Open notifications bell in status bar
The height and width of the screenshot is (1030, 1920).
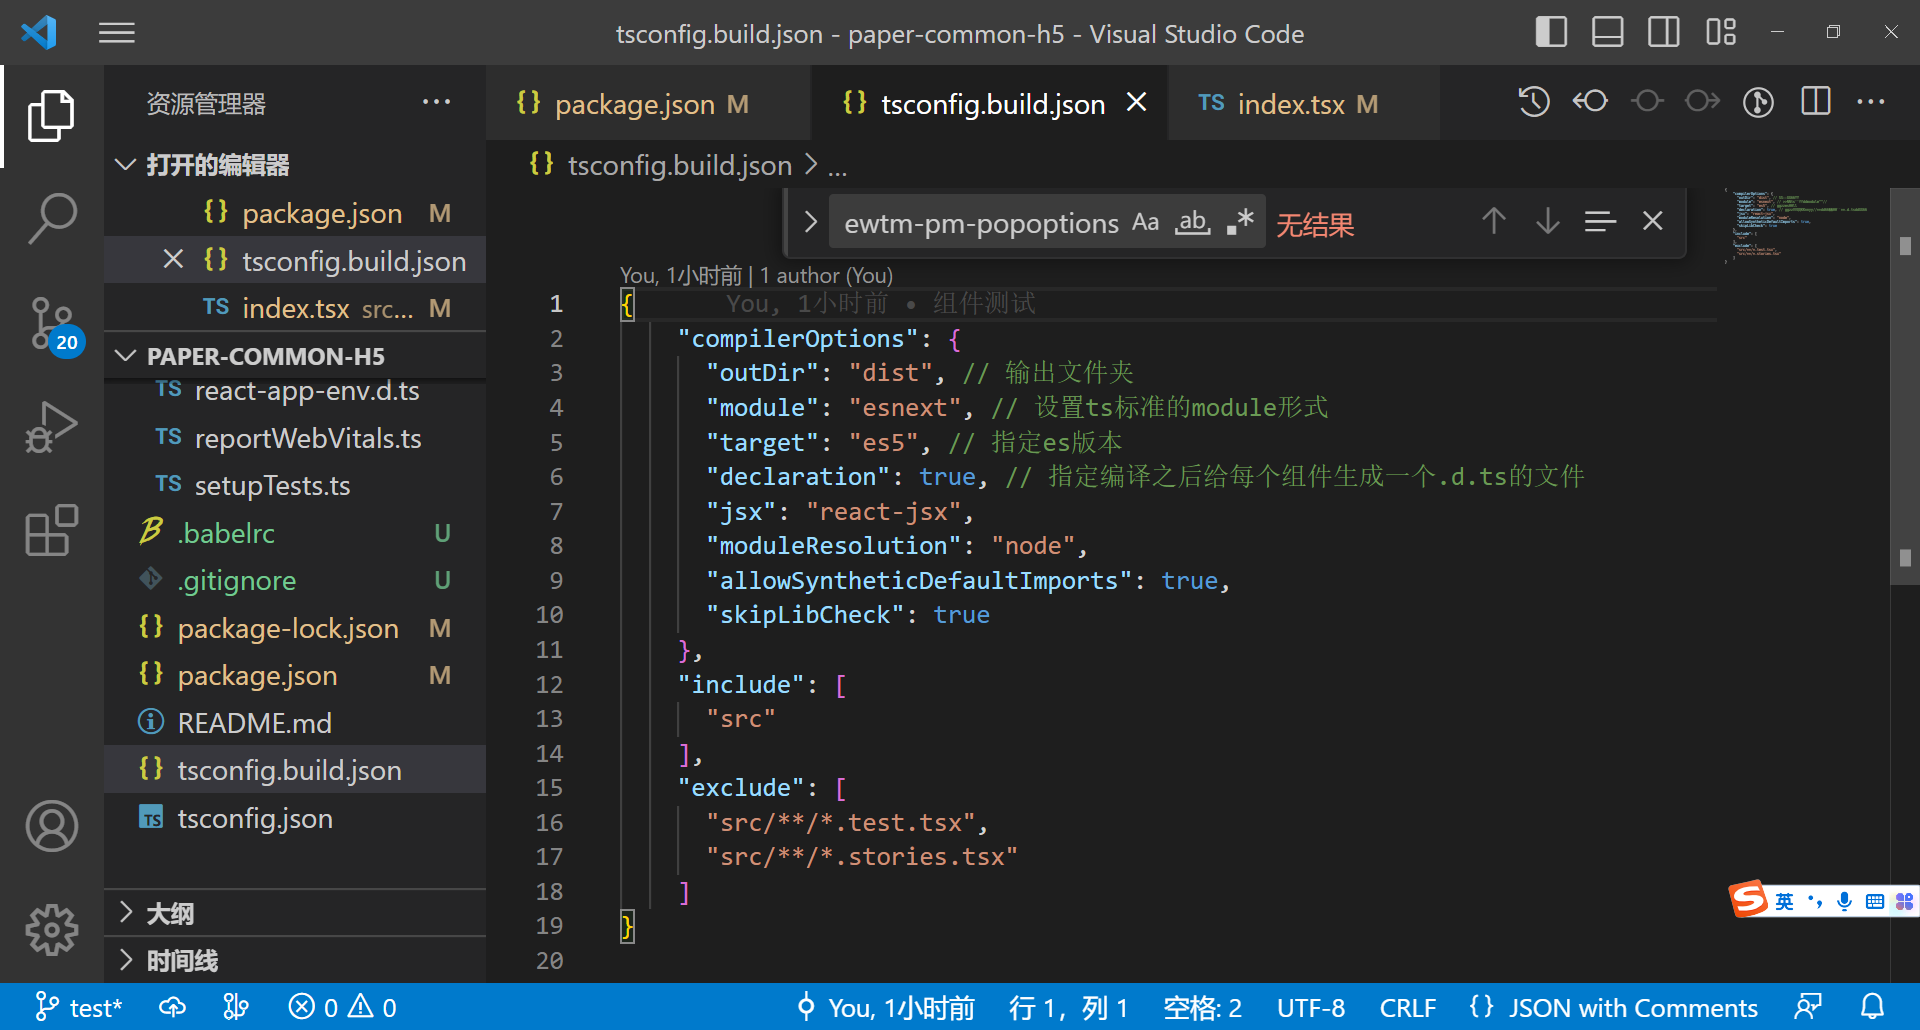coord(1872,1007)
